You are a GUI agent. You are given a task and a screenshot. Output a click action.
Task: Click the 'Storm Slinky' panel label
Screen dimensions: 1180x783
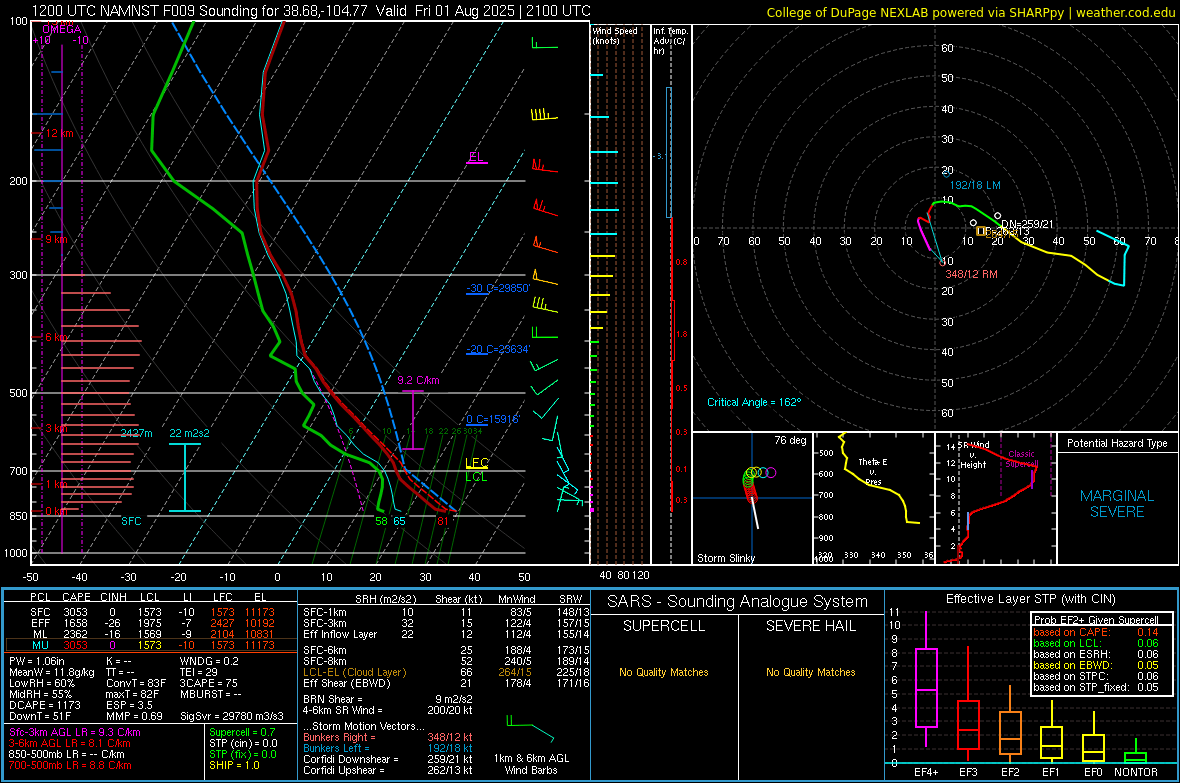(x=726, y=558)
